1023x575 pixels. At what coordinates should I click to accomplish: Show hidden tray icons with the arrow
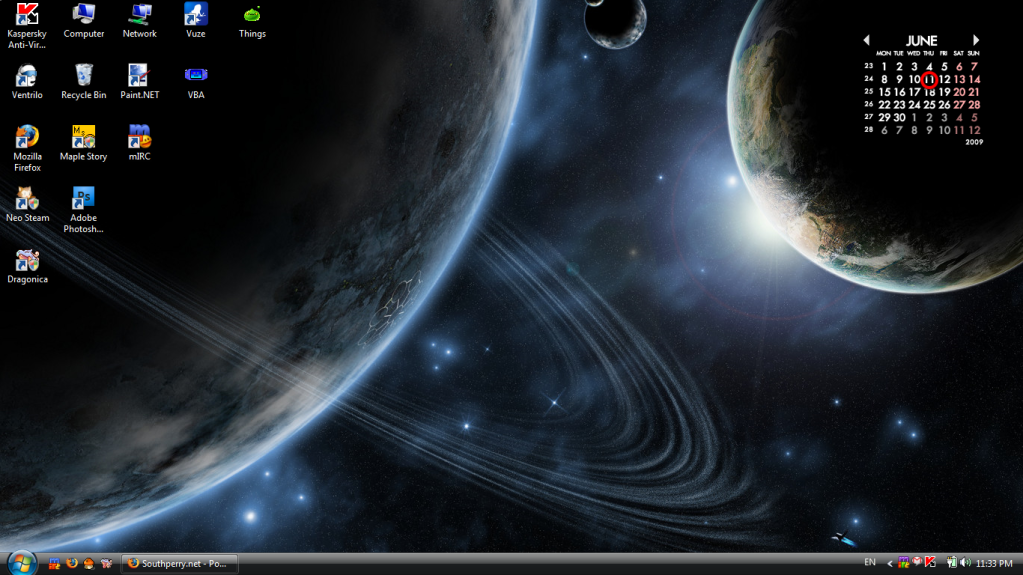click(889, 563)
